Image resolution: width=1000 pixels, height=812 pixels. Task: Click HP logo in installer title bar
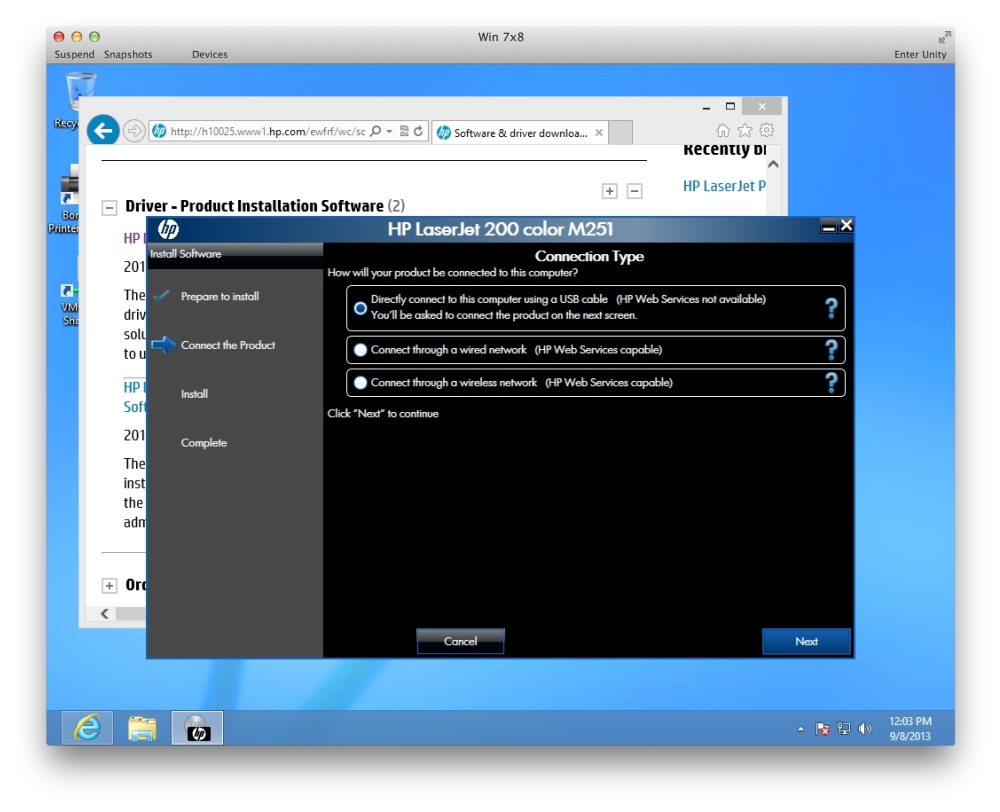point(168,229)
